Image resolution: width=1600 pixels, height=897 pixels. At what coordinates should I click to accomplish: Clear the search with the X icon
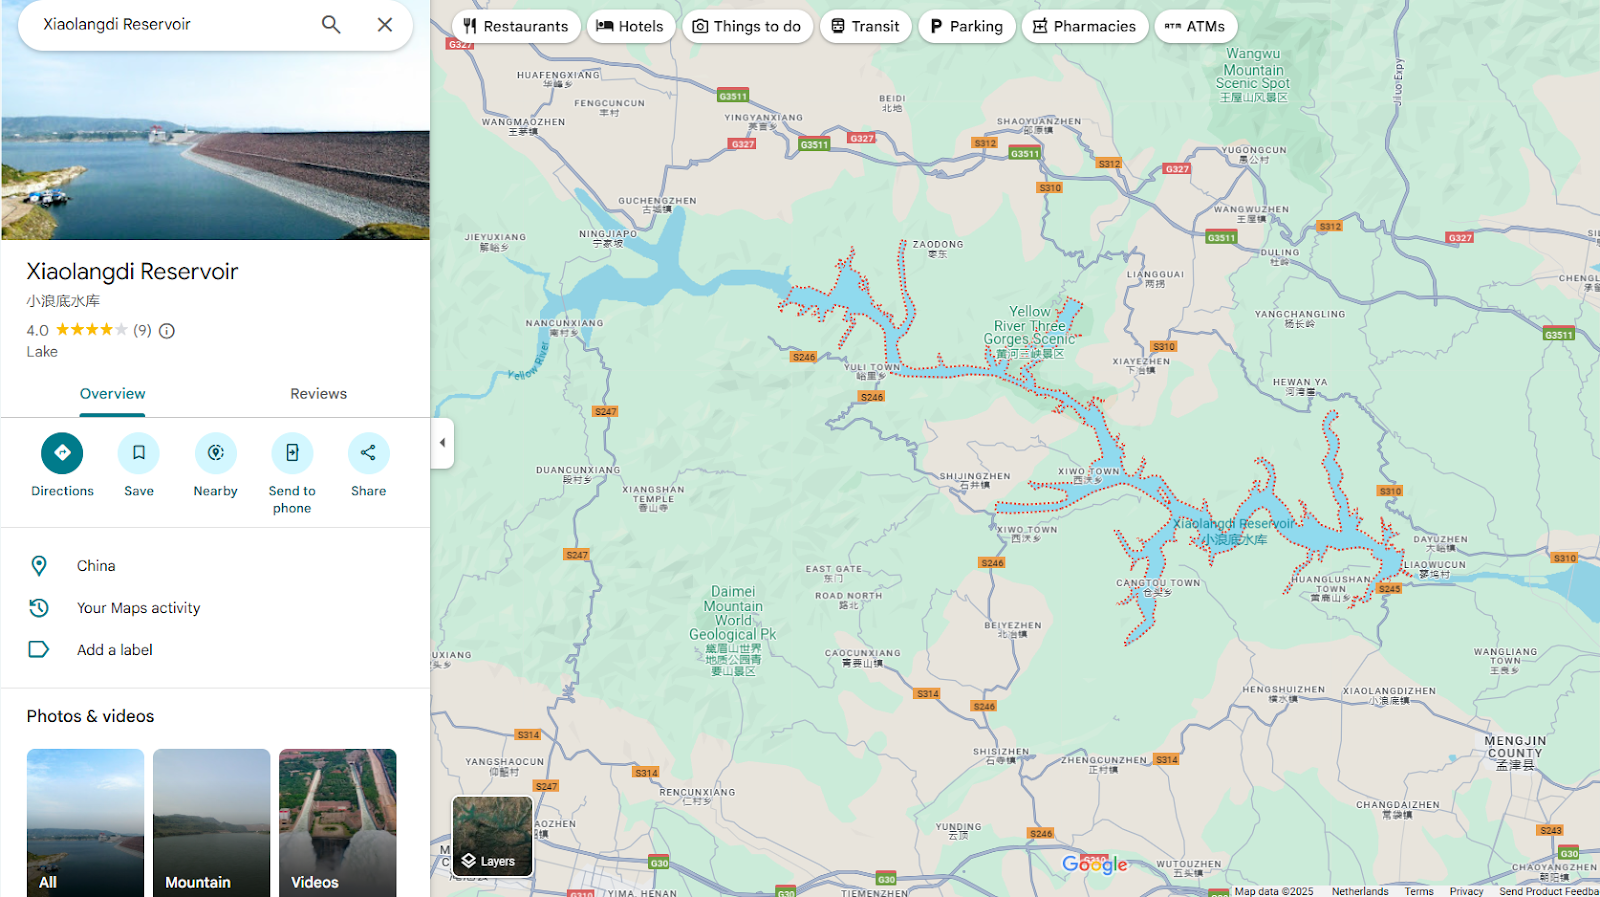click(x=385, y=25)
